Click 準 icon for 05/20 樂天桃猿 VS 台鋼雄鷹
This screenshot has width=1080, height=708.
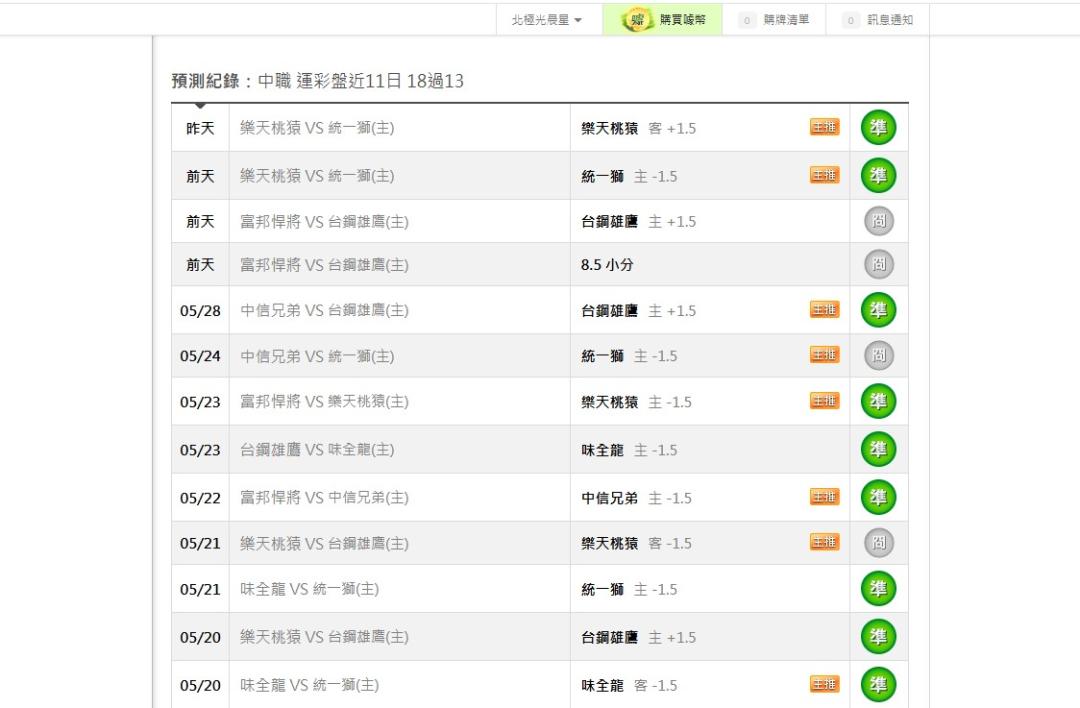coord(878,637)
